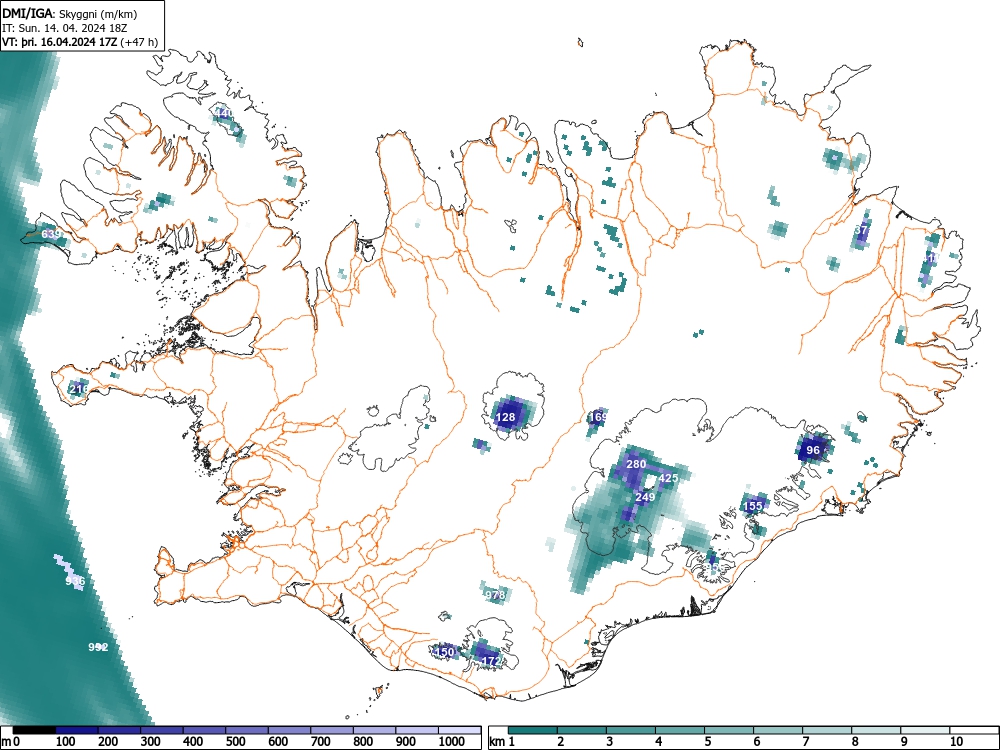
Task: Click the 128 visibility value on the map
Action: tap(505, 418)
